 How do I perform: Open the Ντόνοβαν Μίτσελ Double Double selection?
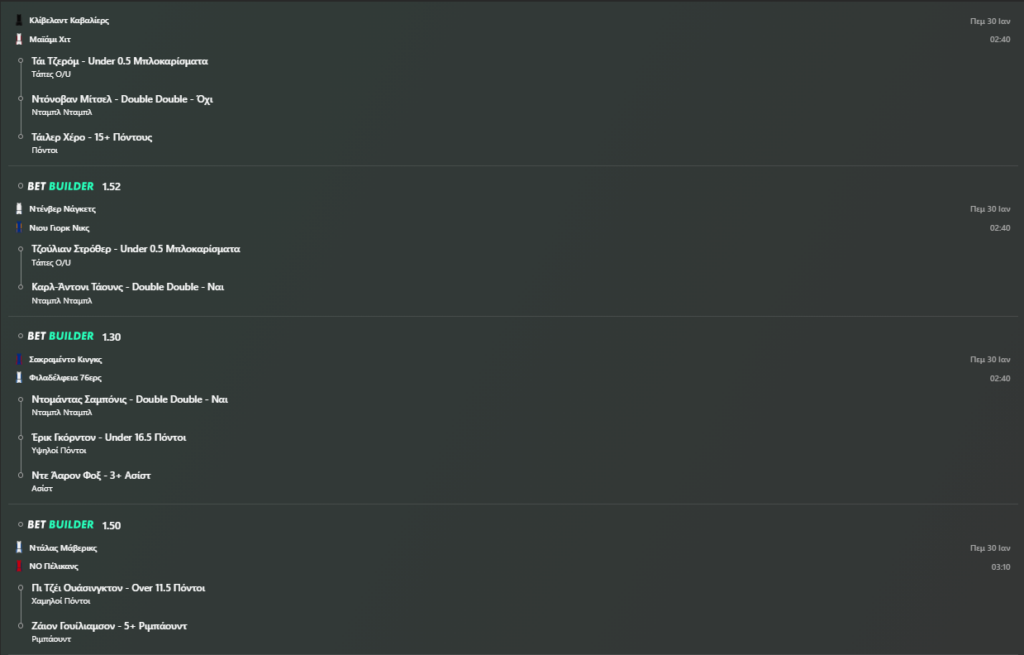[x=122, y=99]
